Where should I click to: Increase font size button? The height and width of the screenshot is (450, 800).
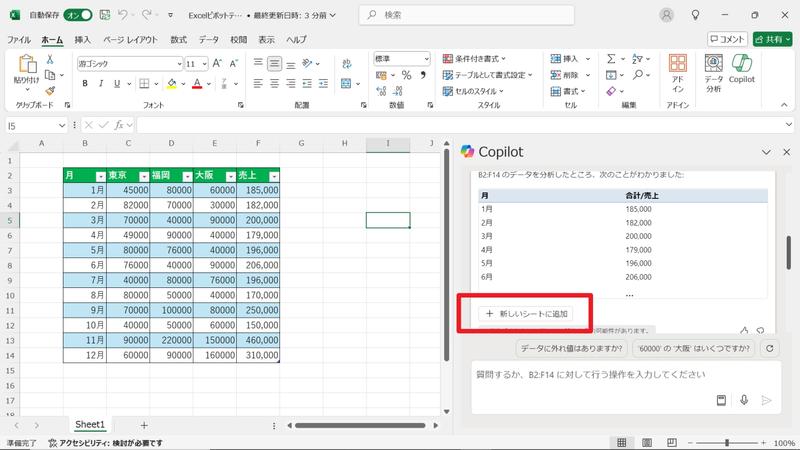click(217, 63)
